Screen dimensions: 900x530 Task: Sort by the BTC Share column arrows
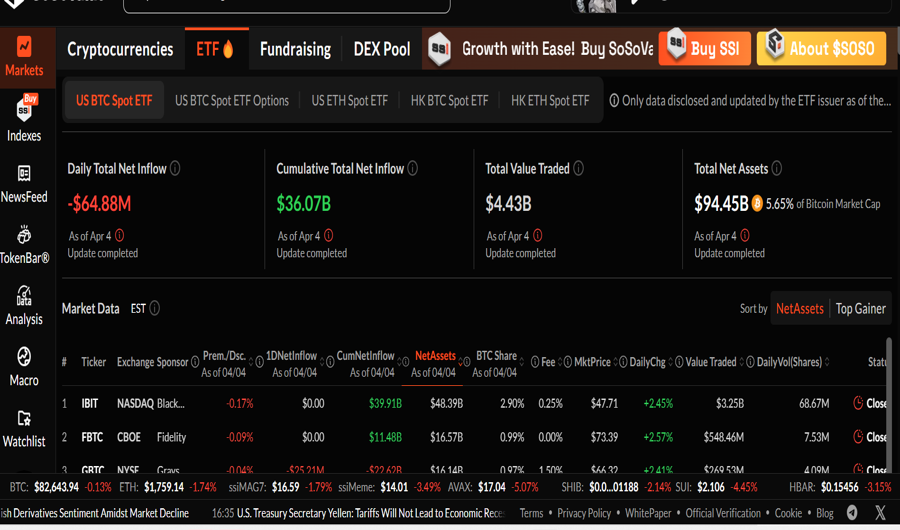522,362
